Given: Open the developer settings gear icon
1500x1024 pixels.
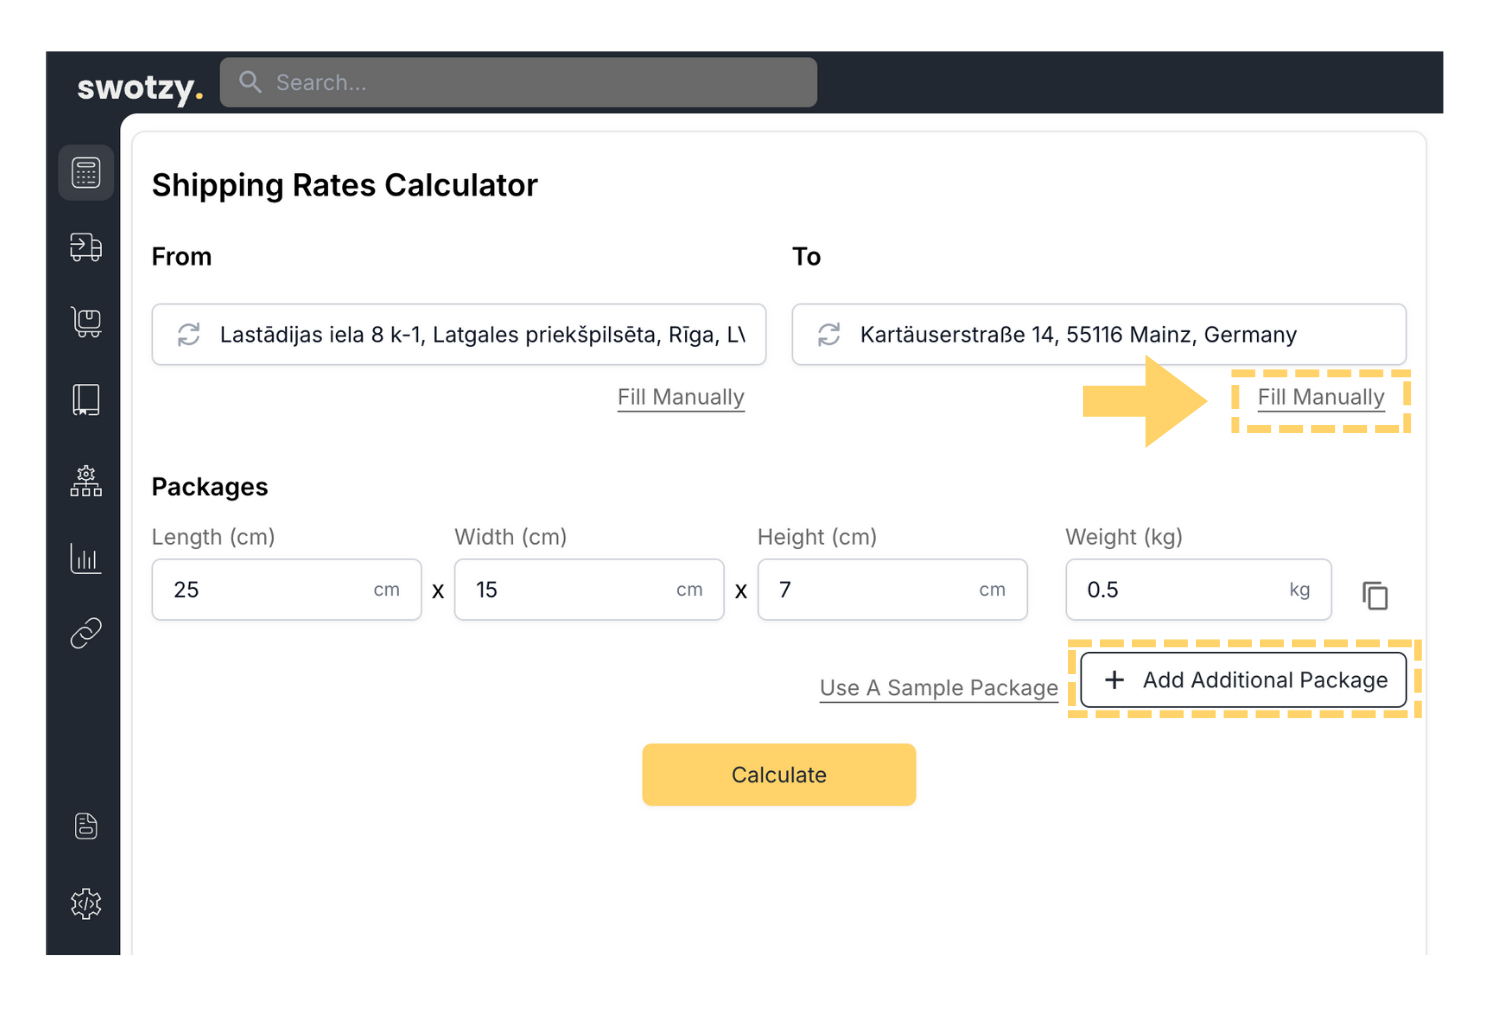Looking at the screenshot, I should pyautogui.click(x=86, y=904).
